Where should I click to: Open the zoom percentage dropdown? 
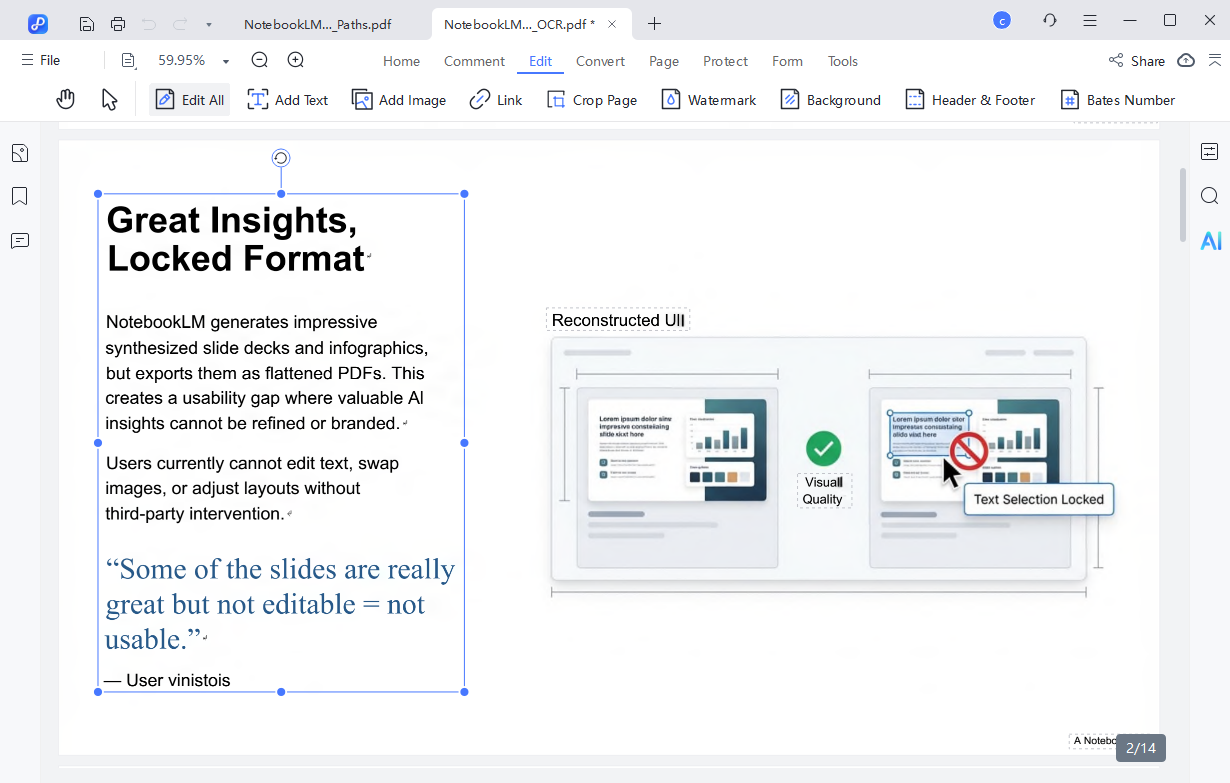click(224, 60)
